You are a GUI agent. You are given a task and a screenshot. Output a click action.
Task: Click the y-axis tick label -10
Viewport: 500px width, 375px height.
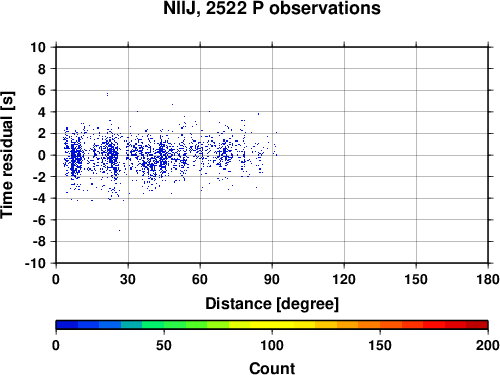click(x=35, y=263)
